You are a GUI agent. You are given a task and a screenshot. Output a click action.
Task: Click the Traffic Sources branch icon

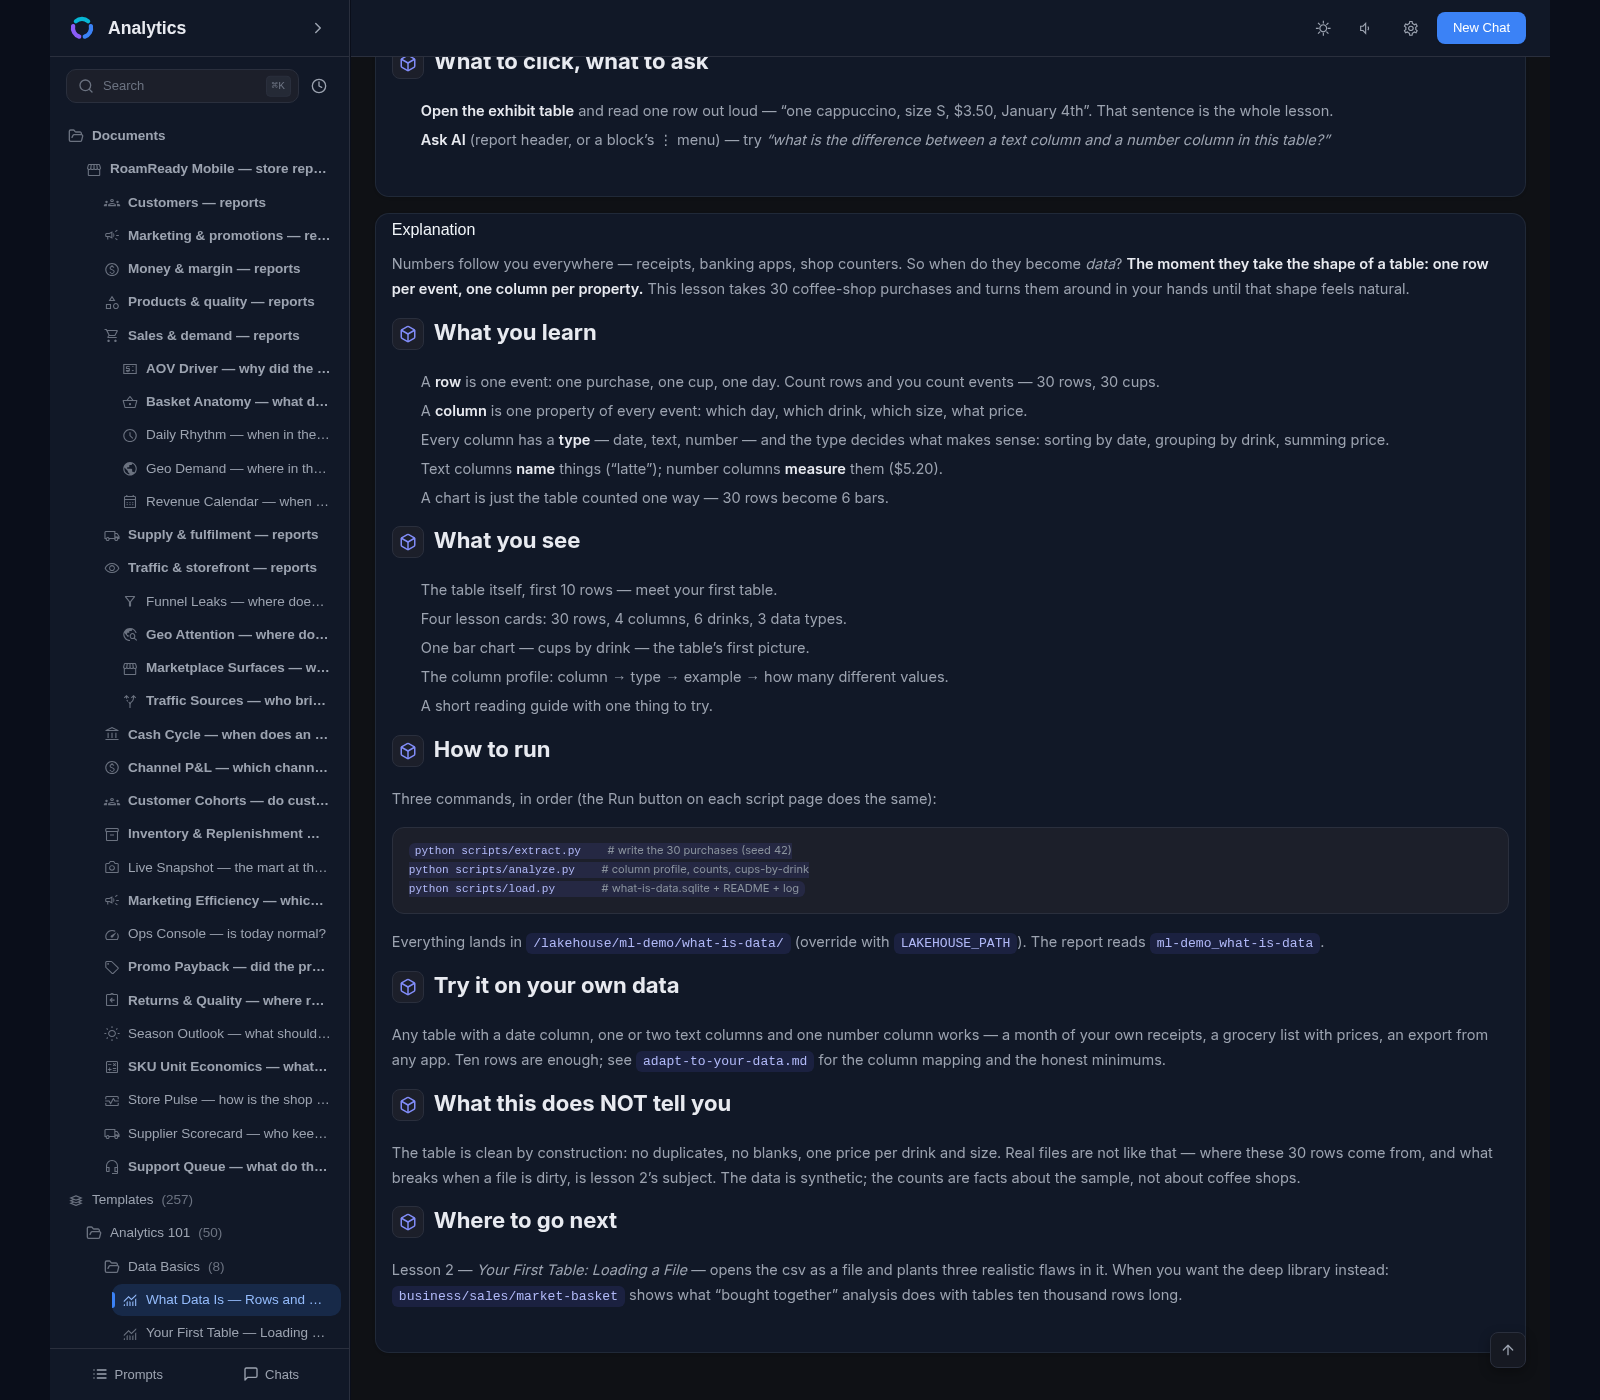[130, 701]
